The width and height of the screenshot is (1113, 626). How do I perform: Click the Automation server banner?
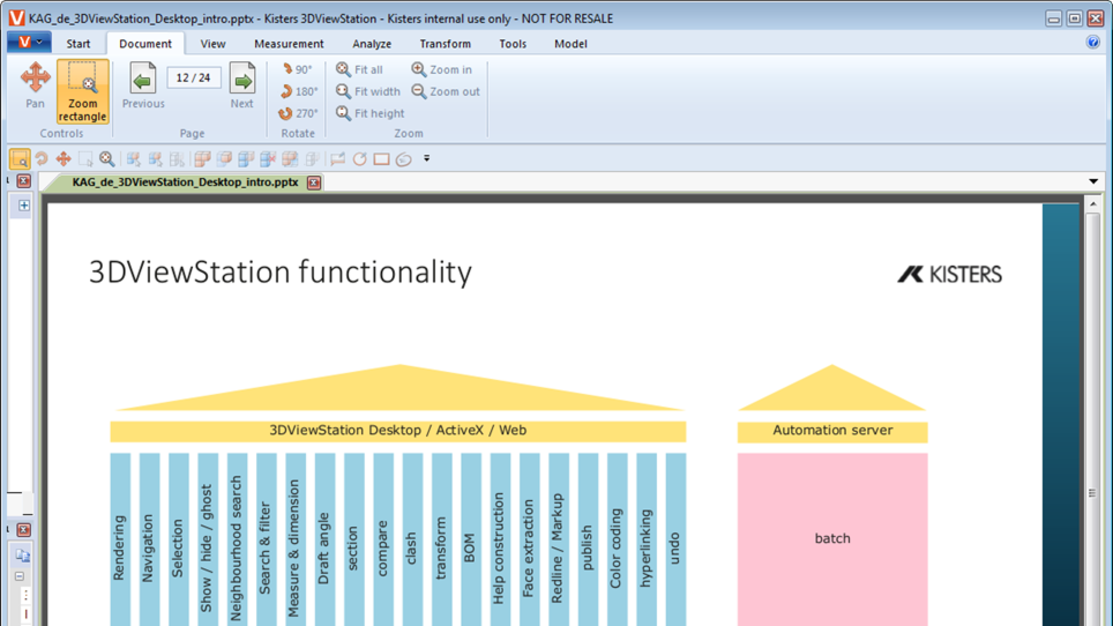tap(833, 431)
